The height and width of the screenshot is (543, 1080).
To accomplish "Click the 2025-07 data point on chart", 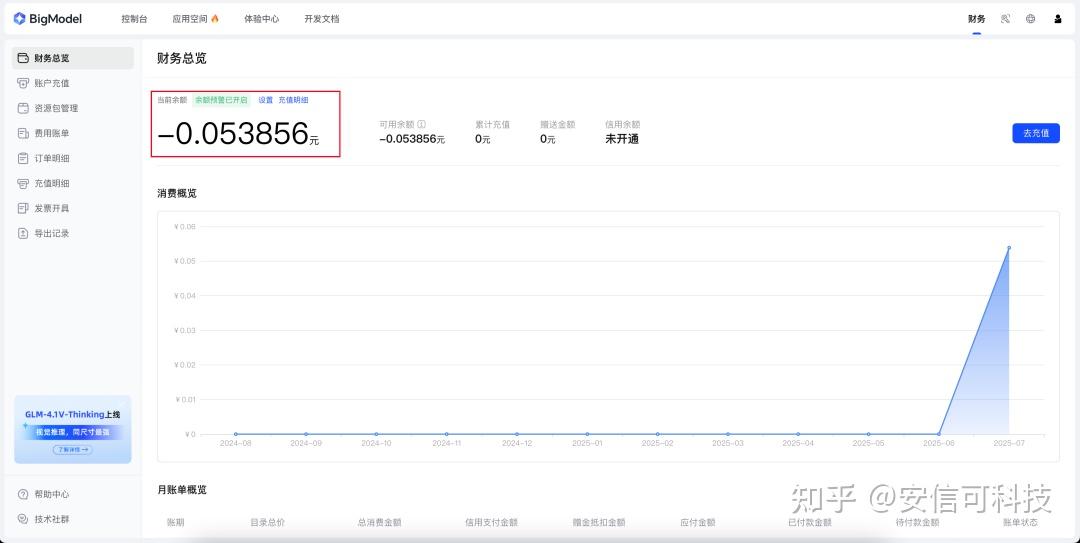I will 1008,248.
